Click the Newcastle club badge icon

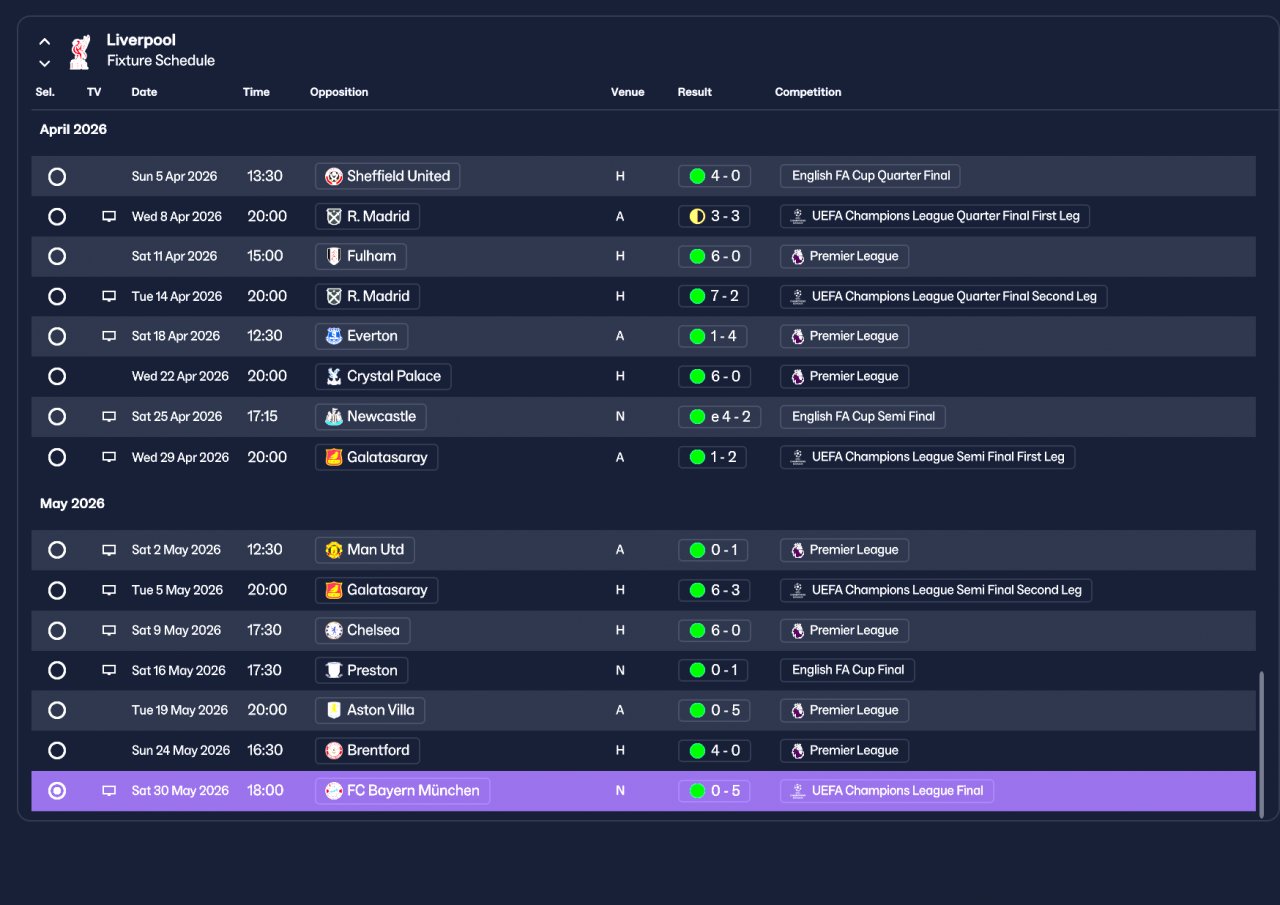tap(334, 416)
